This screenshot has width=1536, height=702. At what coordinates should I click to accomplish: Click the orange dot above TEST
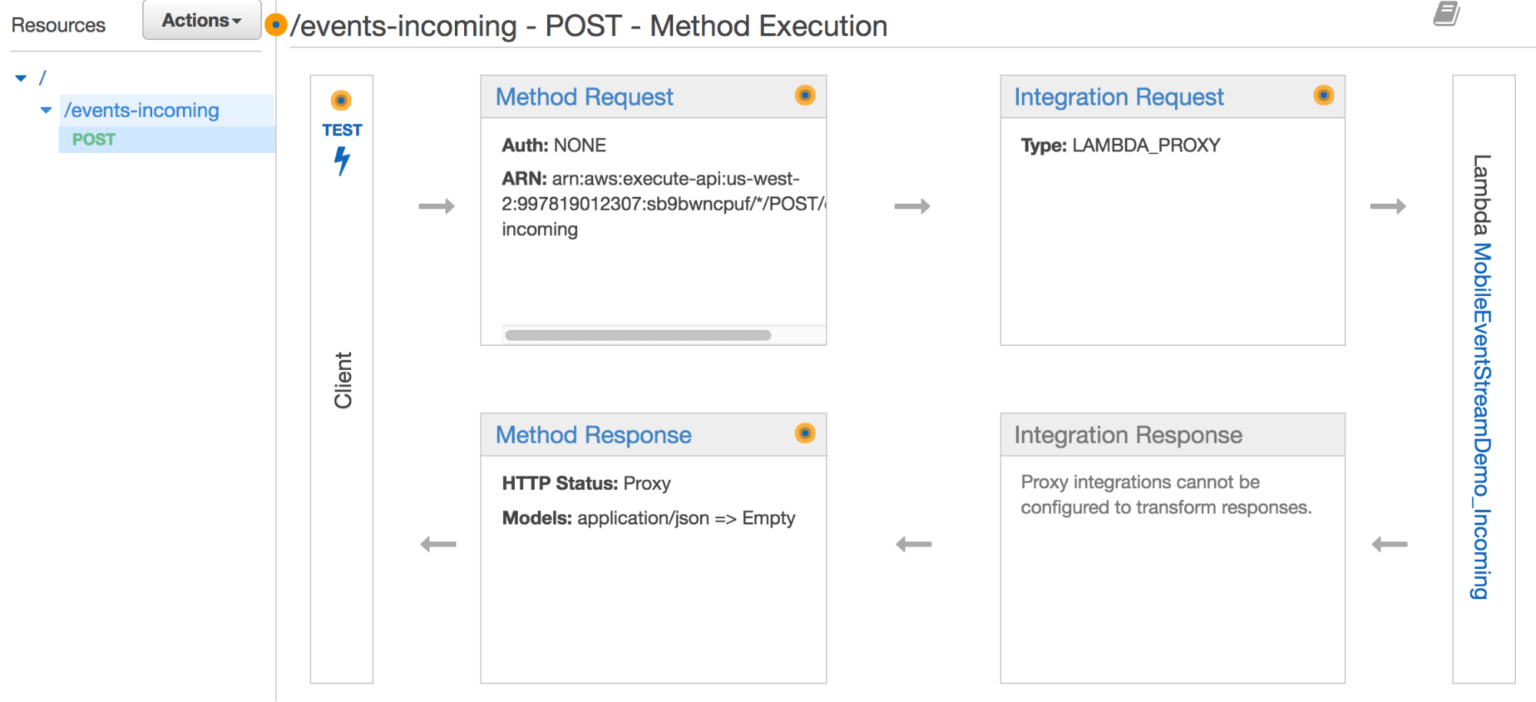341,101
